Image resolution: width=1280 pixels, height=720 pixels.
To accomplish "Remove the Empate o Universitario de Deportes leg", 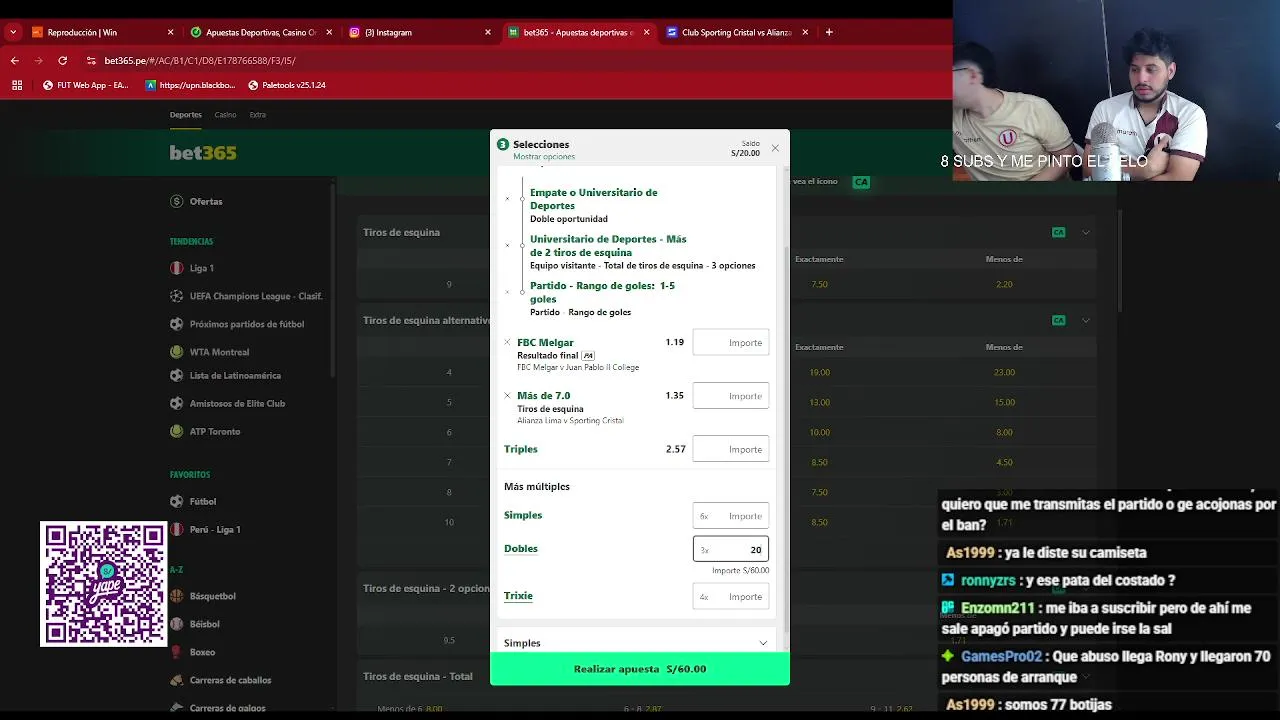I will 507,199.
